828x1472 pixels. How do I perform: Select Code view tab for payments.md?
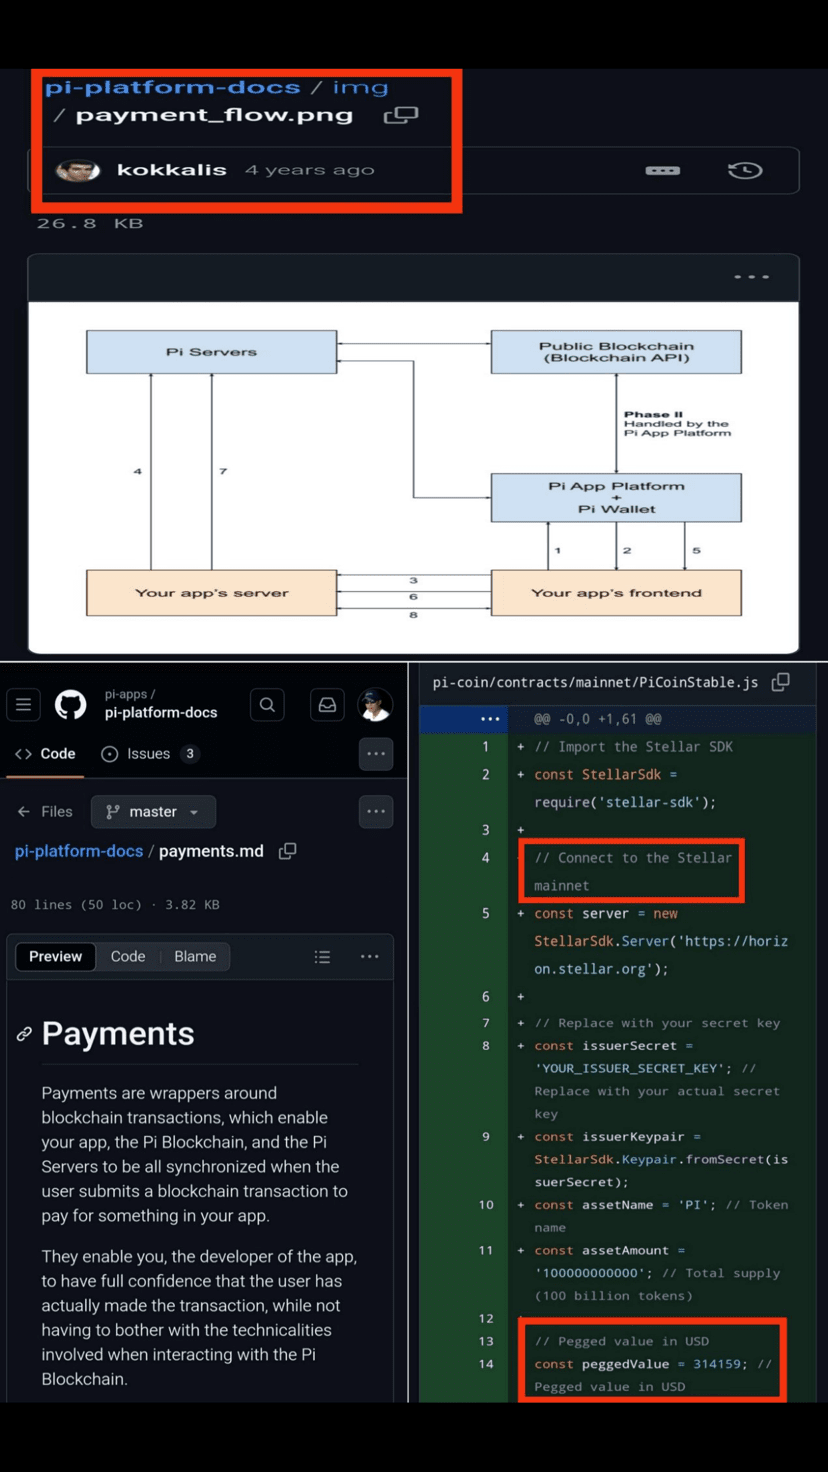[x=128, y=957]
